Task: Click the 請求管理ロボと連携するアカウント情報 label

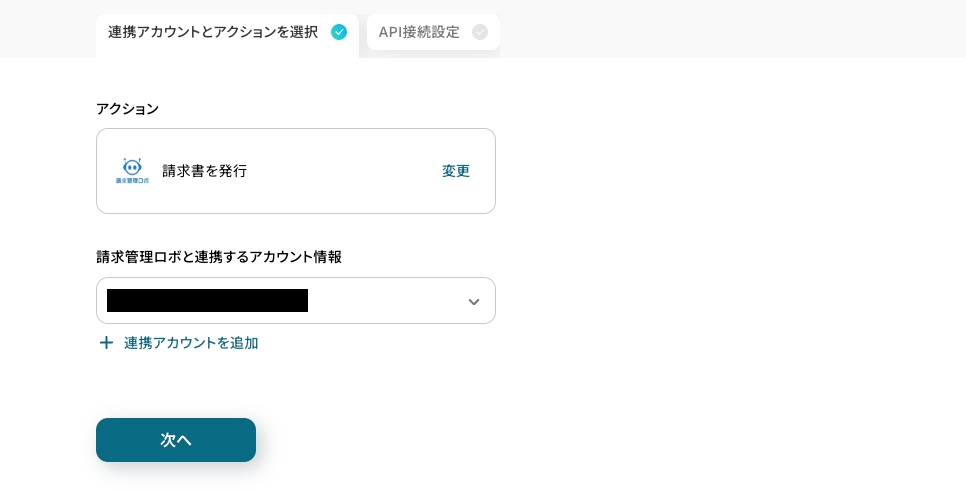Action: tap(219, 257)
